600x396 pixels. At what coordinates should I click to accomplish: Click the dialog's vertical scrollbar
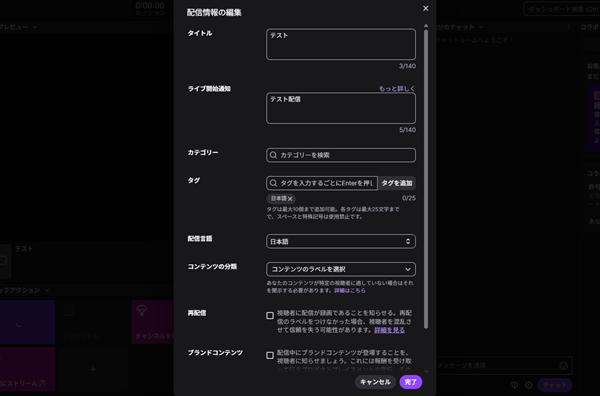426,179
